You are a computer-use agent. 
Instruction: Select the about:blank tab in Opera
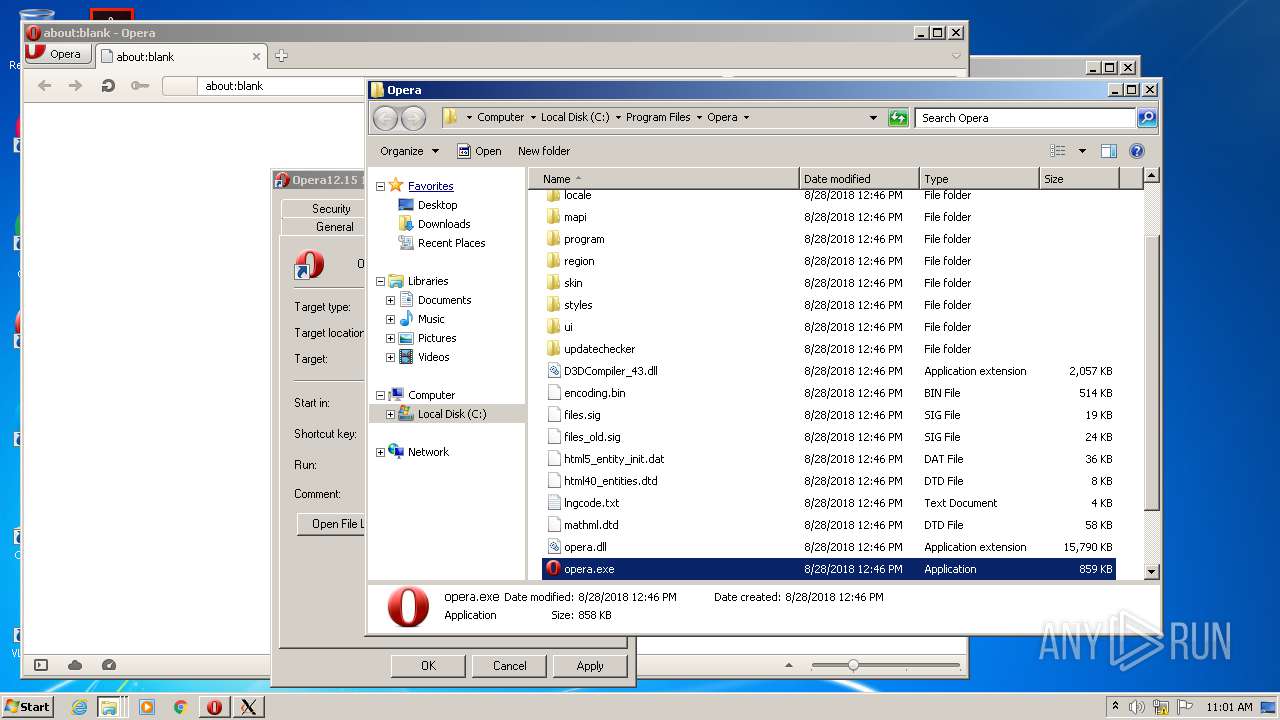(x=180, y=57)
